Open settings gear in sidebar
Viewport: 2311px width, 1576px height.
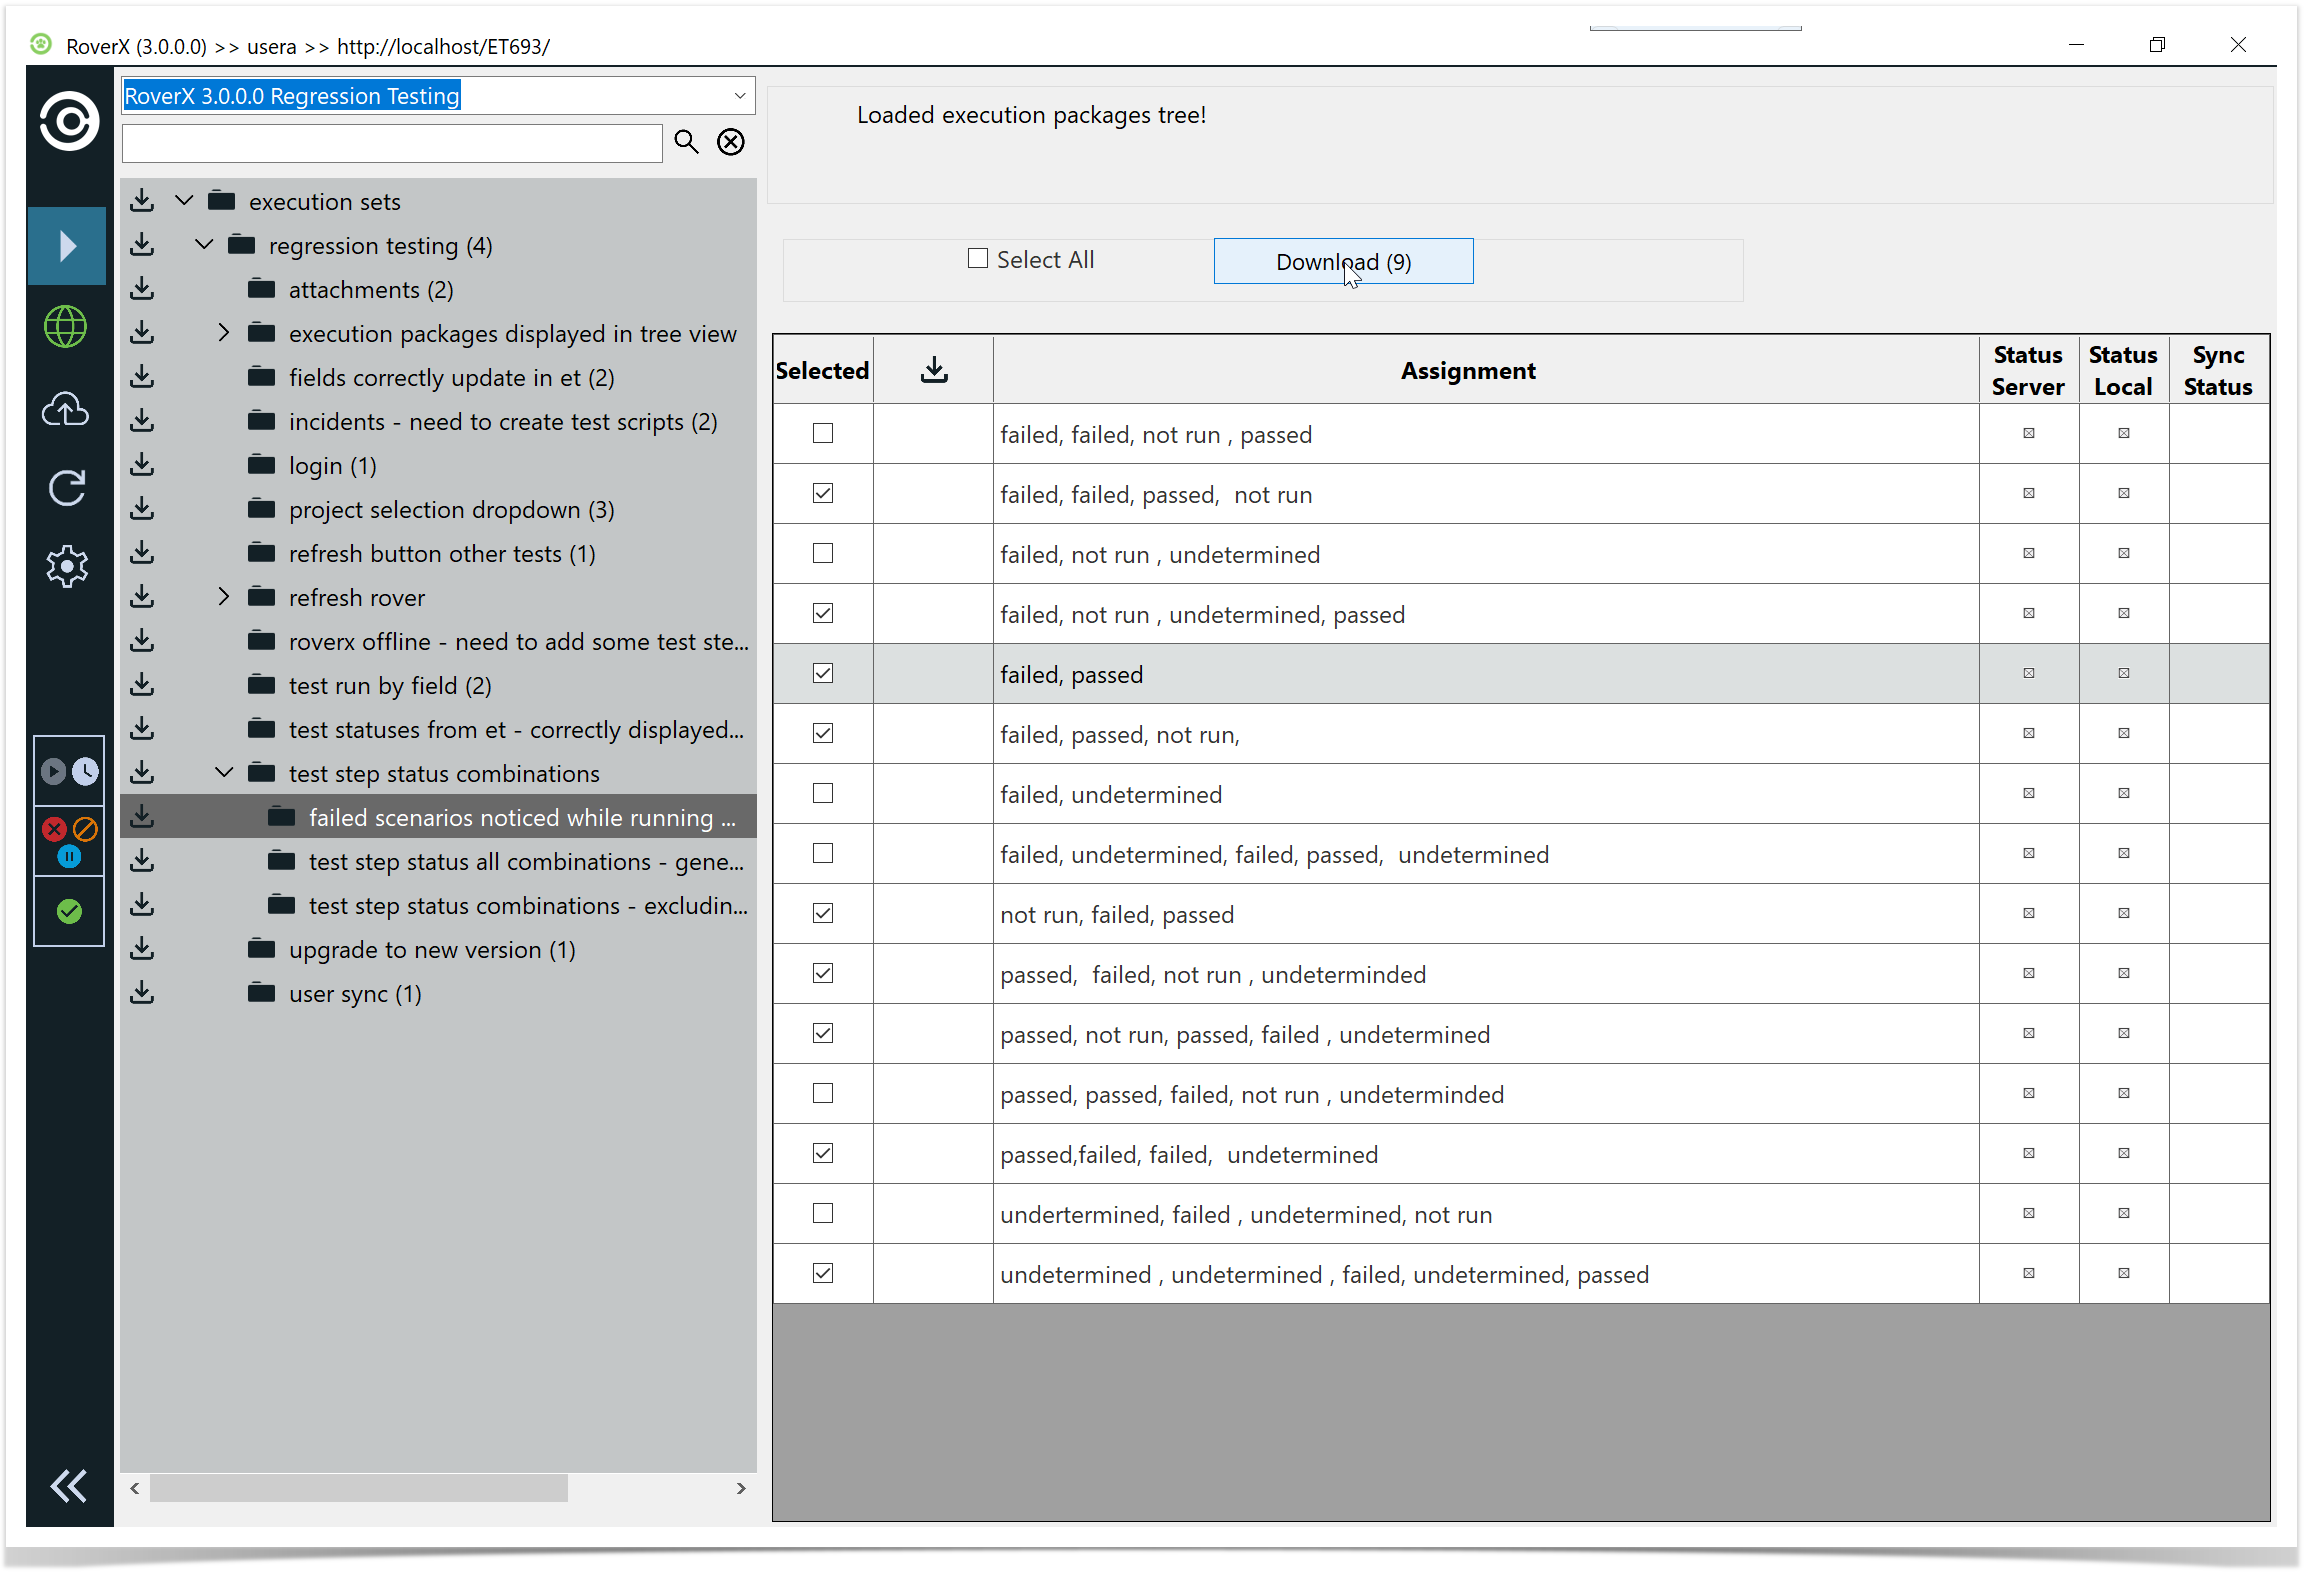[x=67, y=567]
